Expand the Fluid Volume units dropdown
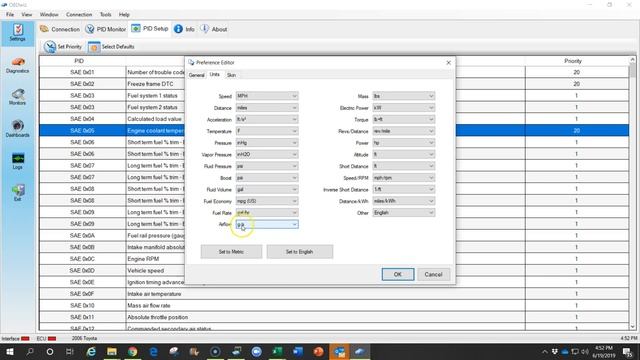Screen dimensions: 640x360 267,189
